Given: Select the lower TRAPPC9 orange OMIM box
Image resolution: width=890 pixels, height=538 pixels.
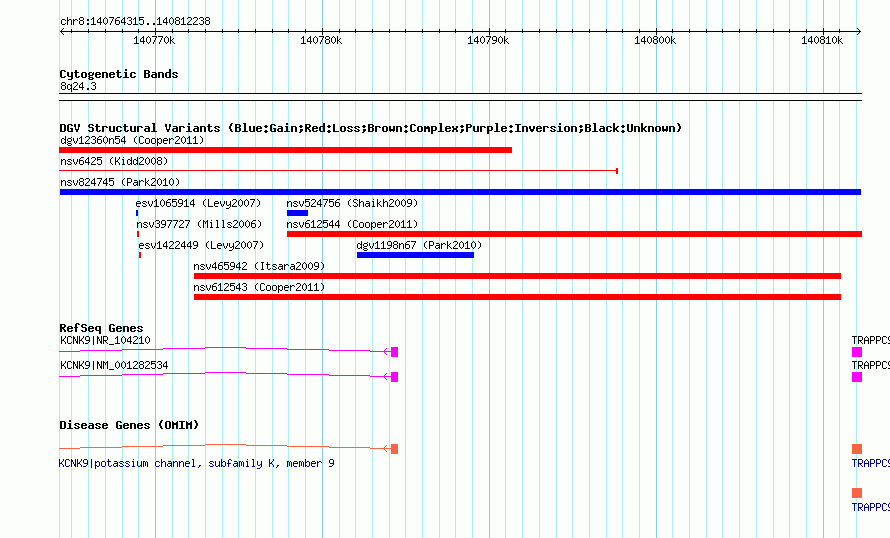Looking at the screenshot, I should point(857,493).
